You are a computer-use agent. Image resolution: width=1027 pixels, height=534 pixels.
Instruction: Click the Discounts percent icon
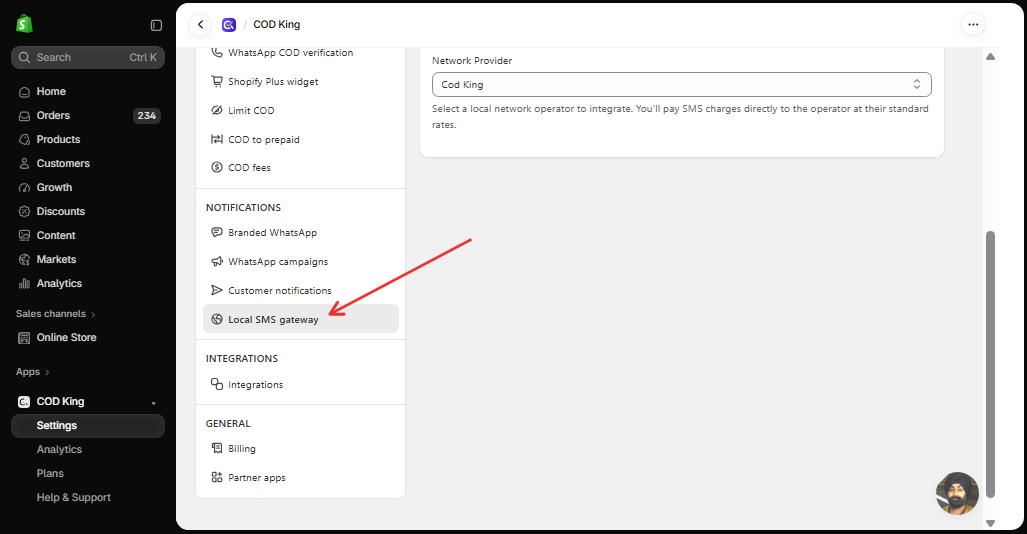(x=24, y=212)
